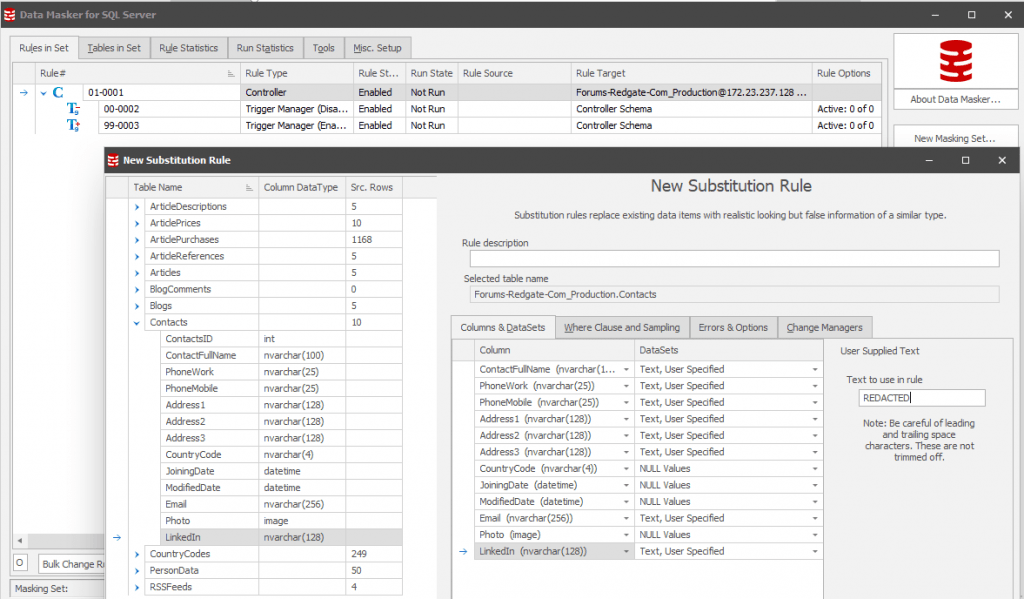Select the Trigger Manager (Disable) icon on rule 00-0002
The width and height of the screenshot is (1024, 599).
tap(73, 107)
